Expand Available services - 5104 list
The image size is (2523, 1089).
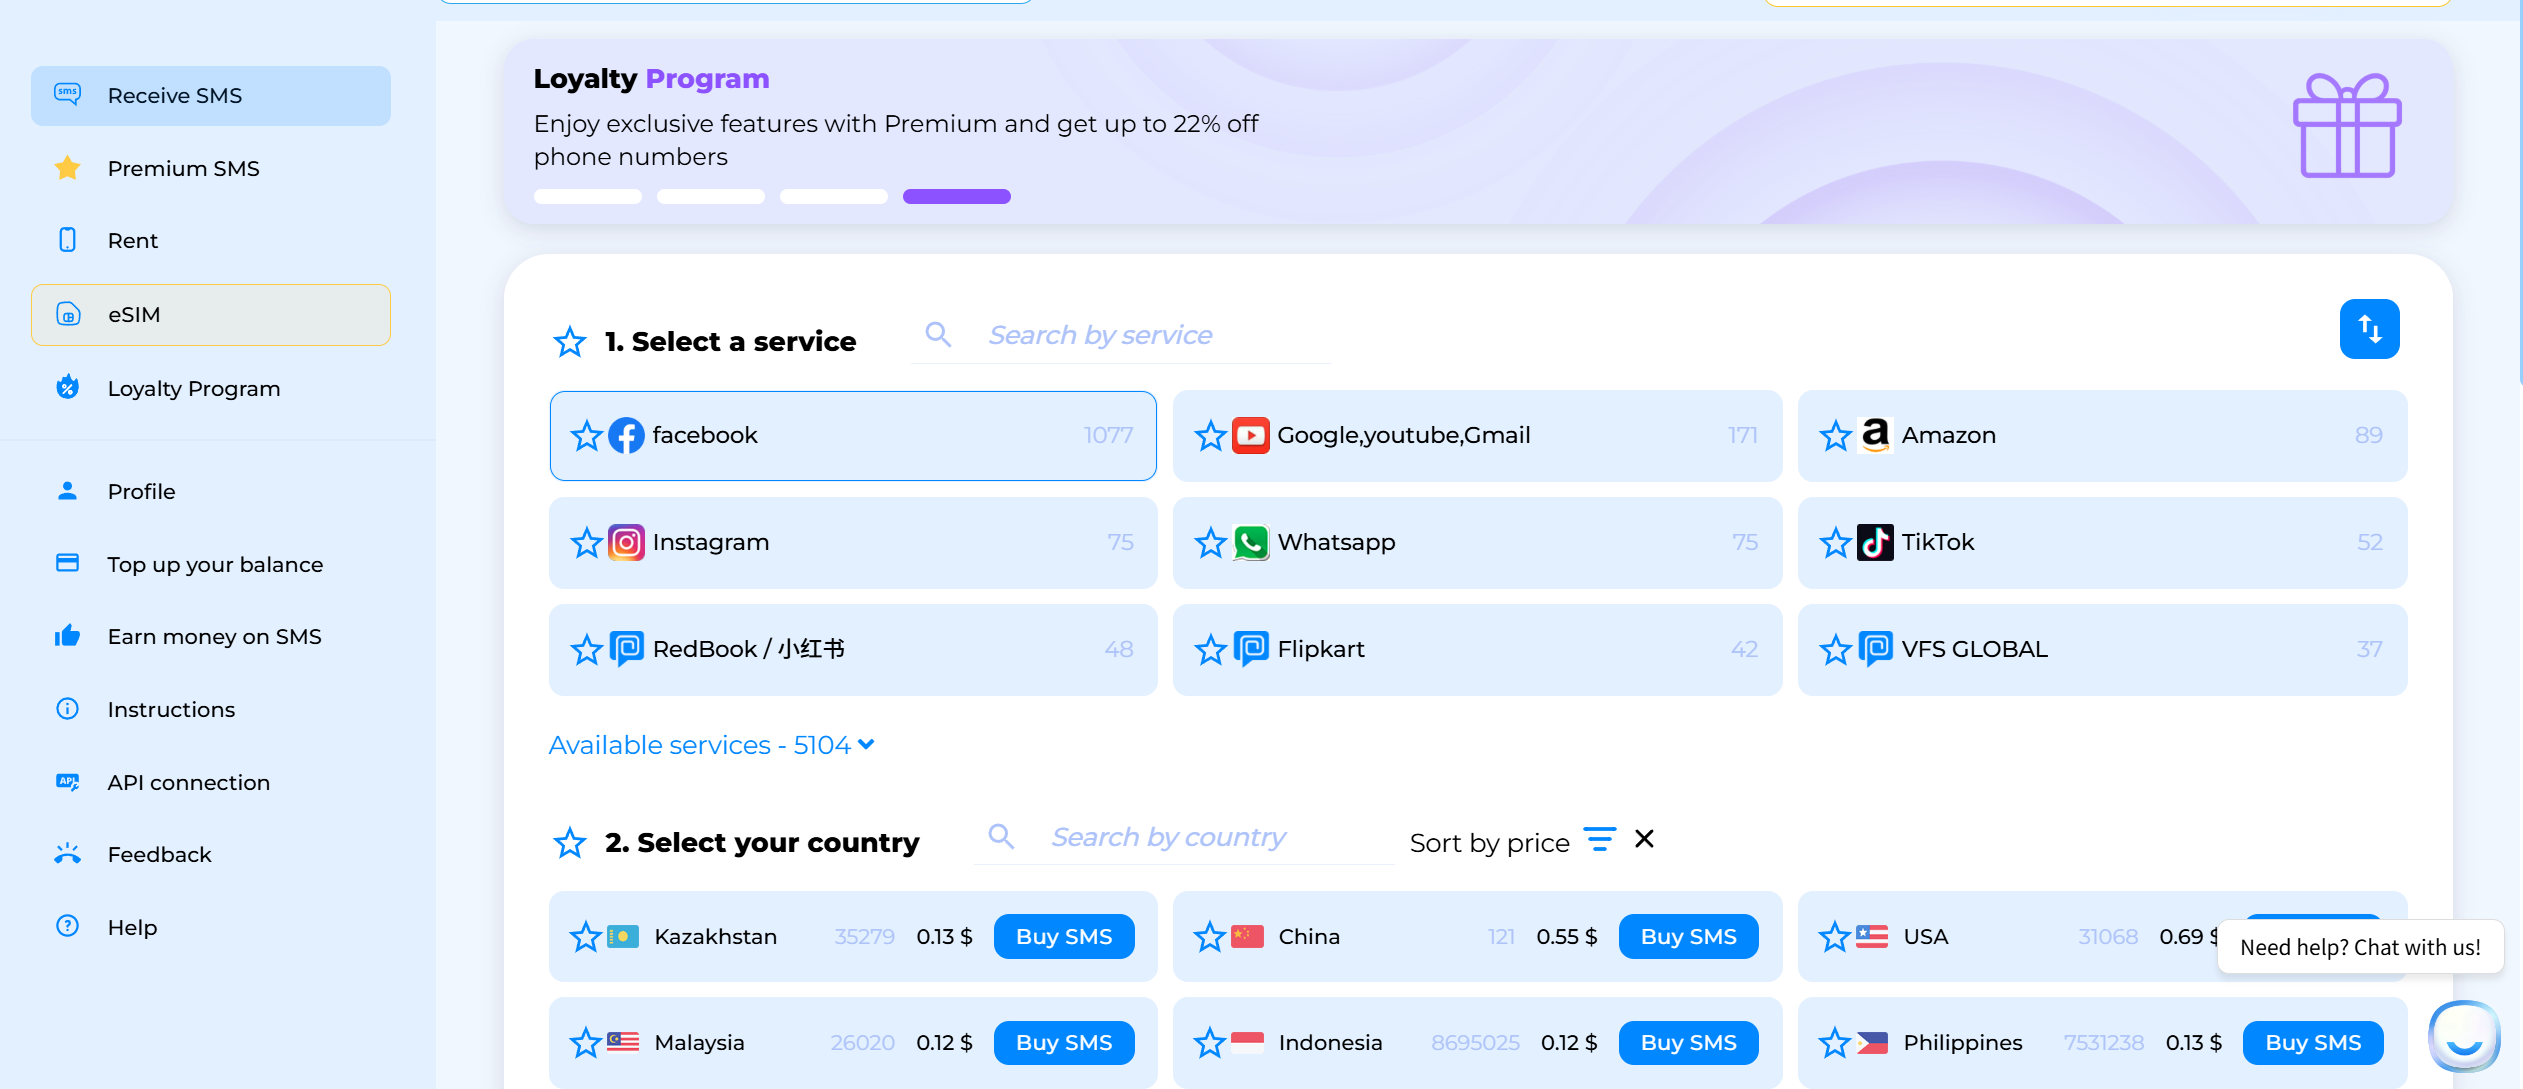click(x=711, y=745)
